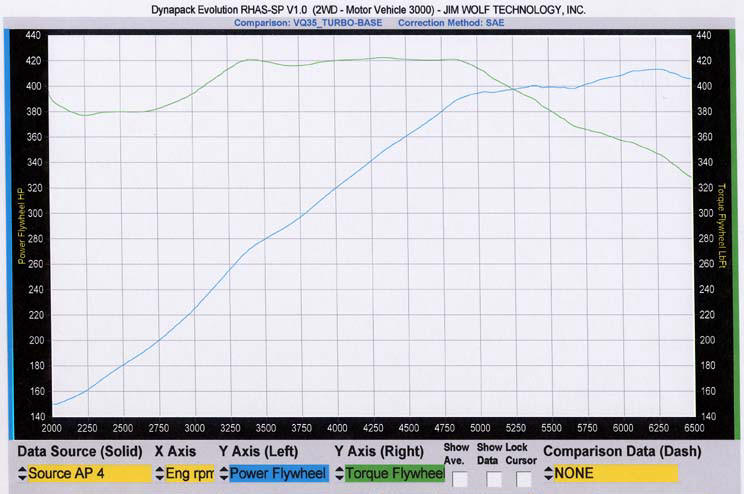744x494 pixels.
Task: Click the X Axis up-down arrows
Action: point(159,473)
